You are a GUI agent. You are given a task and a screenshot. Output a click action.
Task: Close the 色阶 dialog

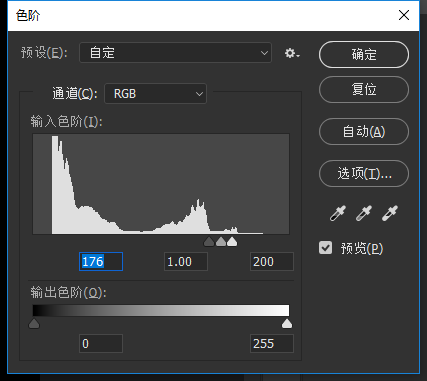tap(404, 15)
